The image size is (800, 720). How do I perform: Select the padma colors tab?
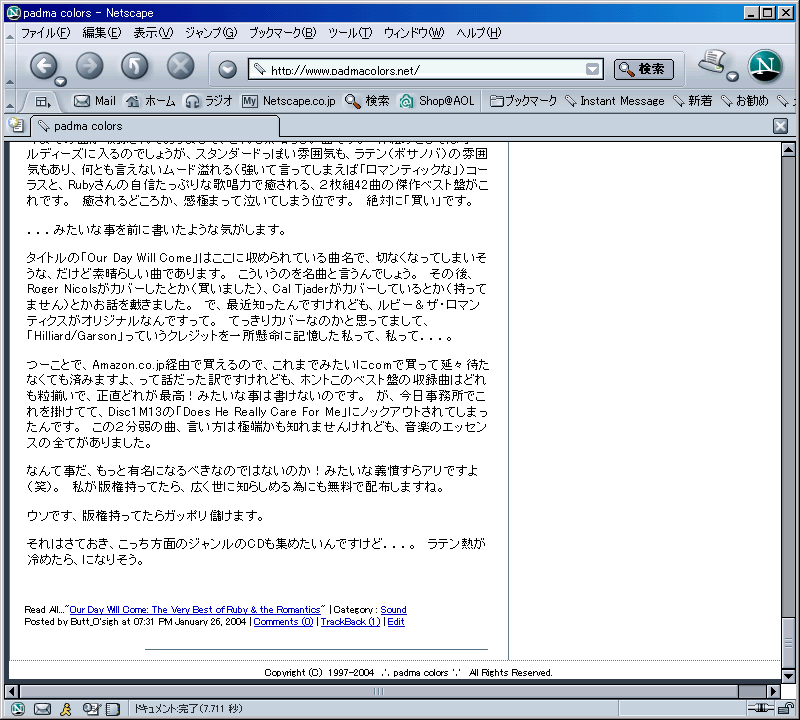click(x=155, y=126)
